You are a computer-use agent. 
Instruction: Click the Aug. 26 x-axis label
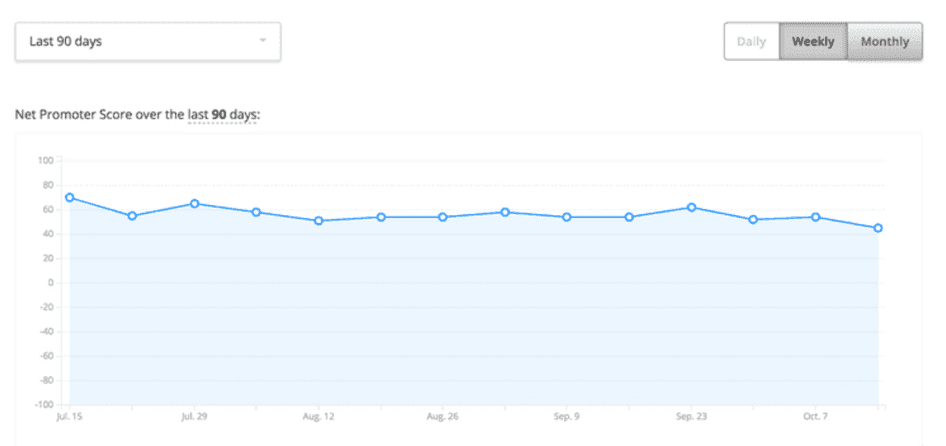click(x=441, y=415)
